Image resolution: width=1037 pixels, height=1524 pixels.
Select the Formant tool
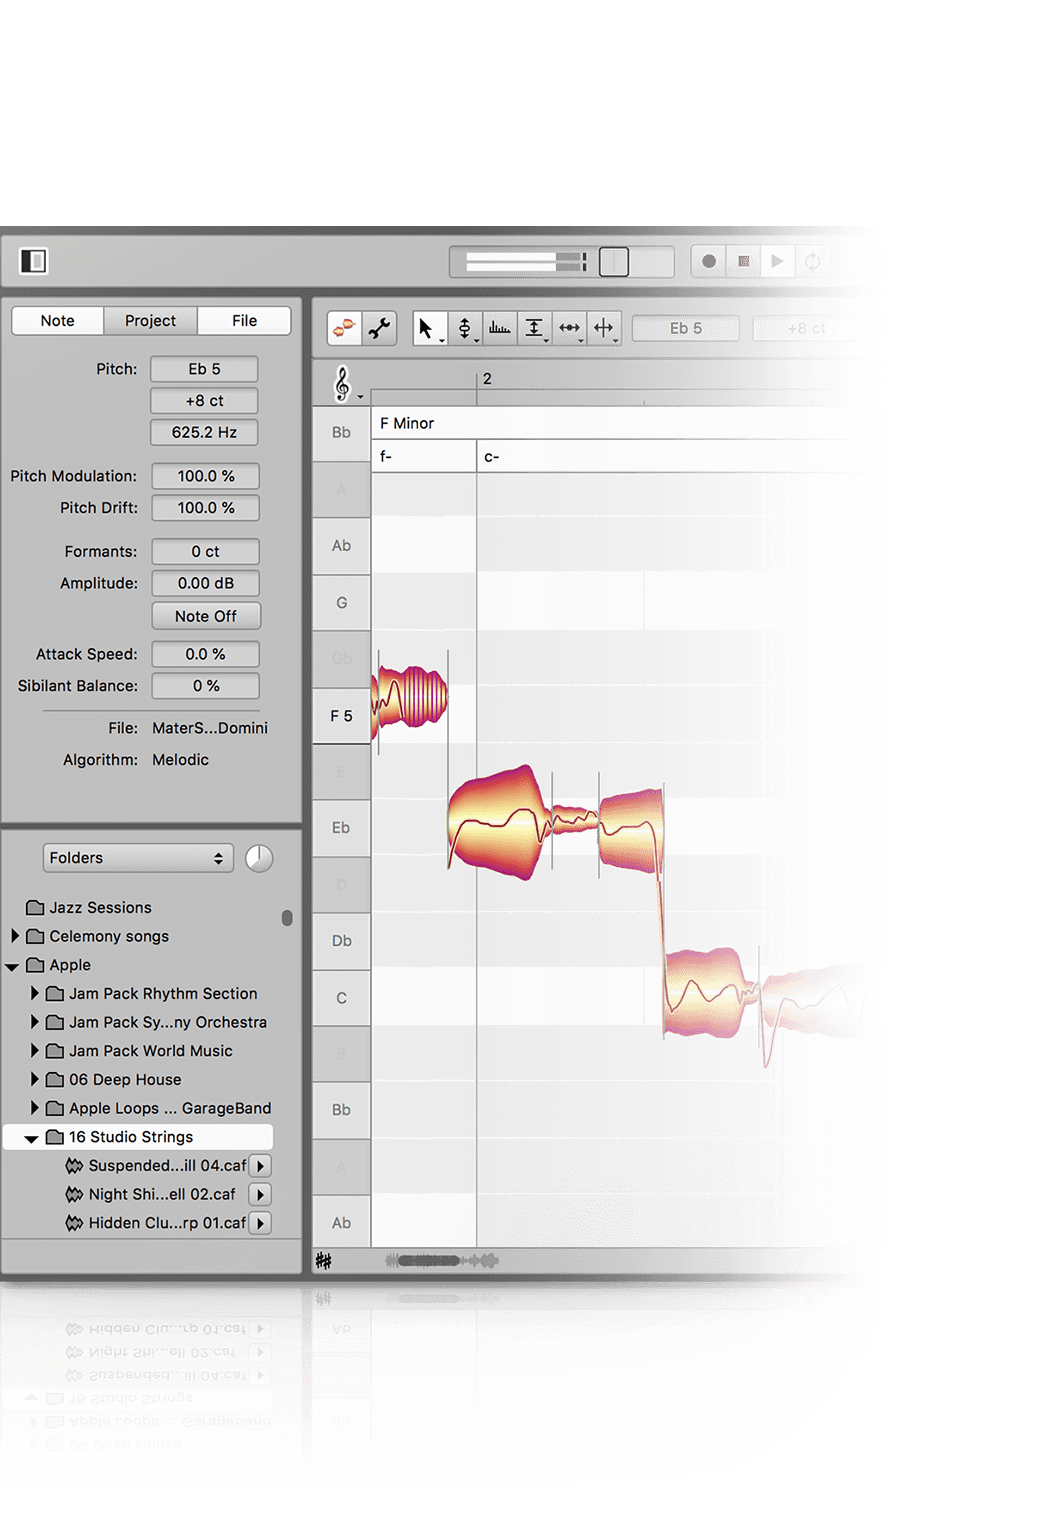(x=499, y=328)
